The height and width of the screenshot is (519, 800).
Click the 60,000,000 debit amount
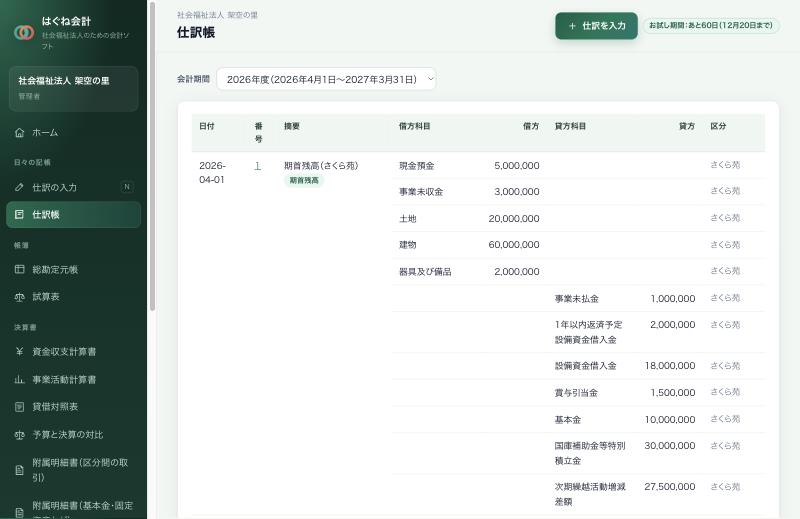[x=514, y=245]
